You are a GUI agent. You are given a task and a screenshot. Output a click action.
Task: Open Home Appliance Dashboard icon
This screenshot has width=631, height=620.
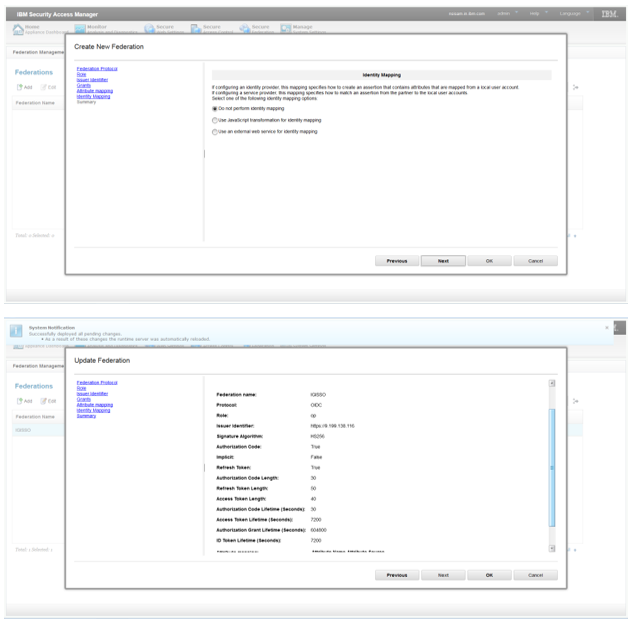(18, 29)
